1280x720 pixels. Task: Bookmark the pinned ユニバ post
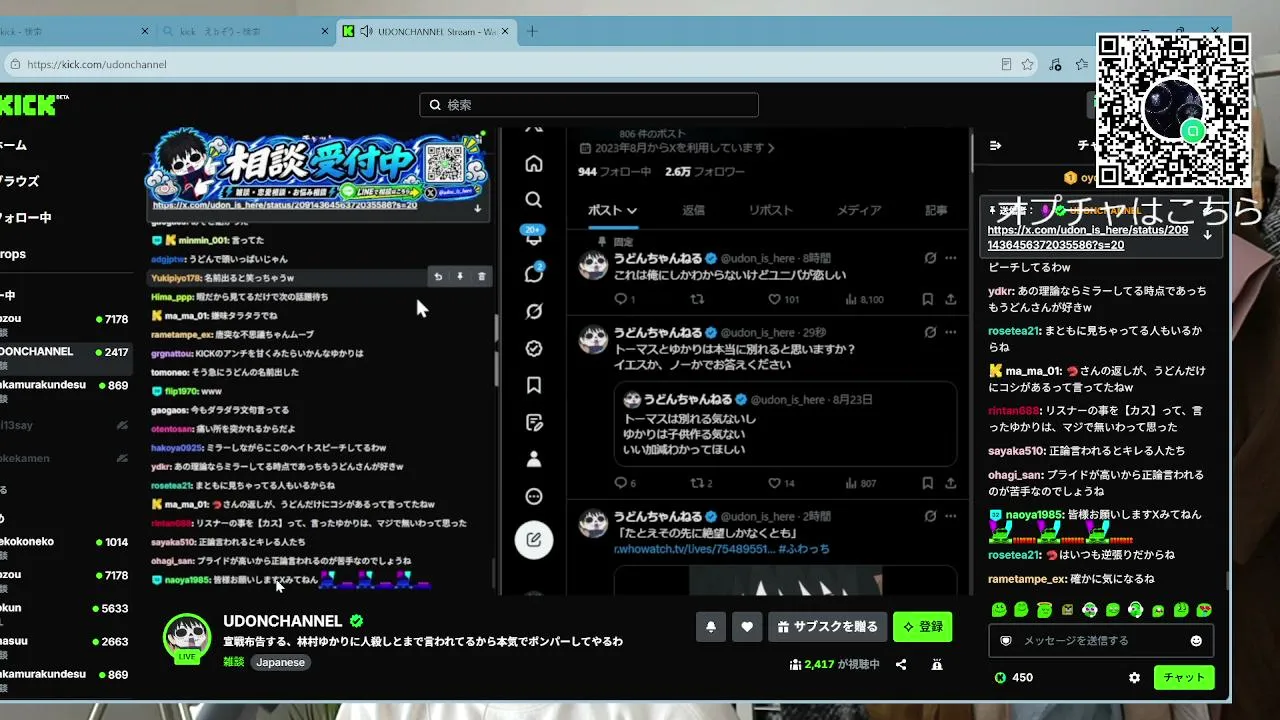(927, 299)
